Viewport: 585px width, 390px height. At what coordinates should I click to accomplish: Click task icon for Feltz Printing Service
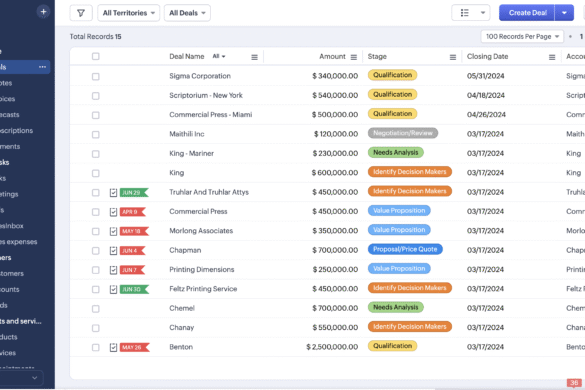pos(113,289)
